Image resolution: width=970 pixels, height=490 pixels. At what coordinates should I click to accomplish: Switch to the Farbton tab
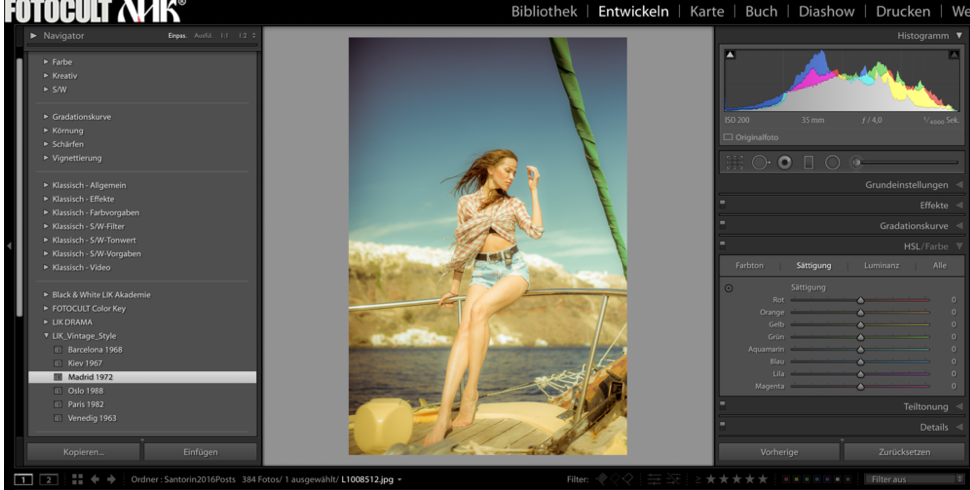[749, 265]
